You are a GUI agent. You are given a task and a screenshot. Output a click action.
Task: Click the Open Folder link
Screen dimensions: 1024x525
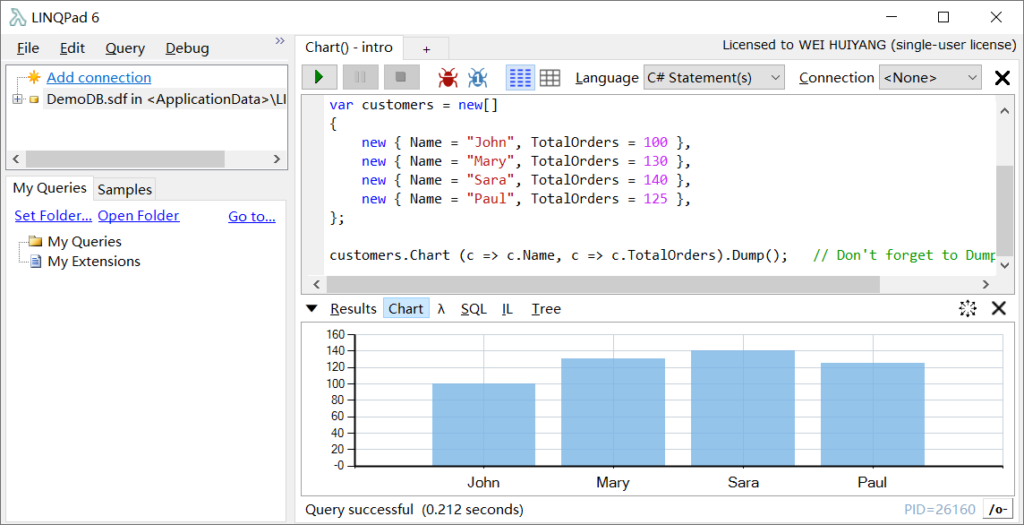click(138, 215)
